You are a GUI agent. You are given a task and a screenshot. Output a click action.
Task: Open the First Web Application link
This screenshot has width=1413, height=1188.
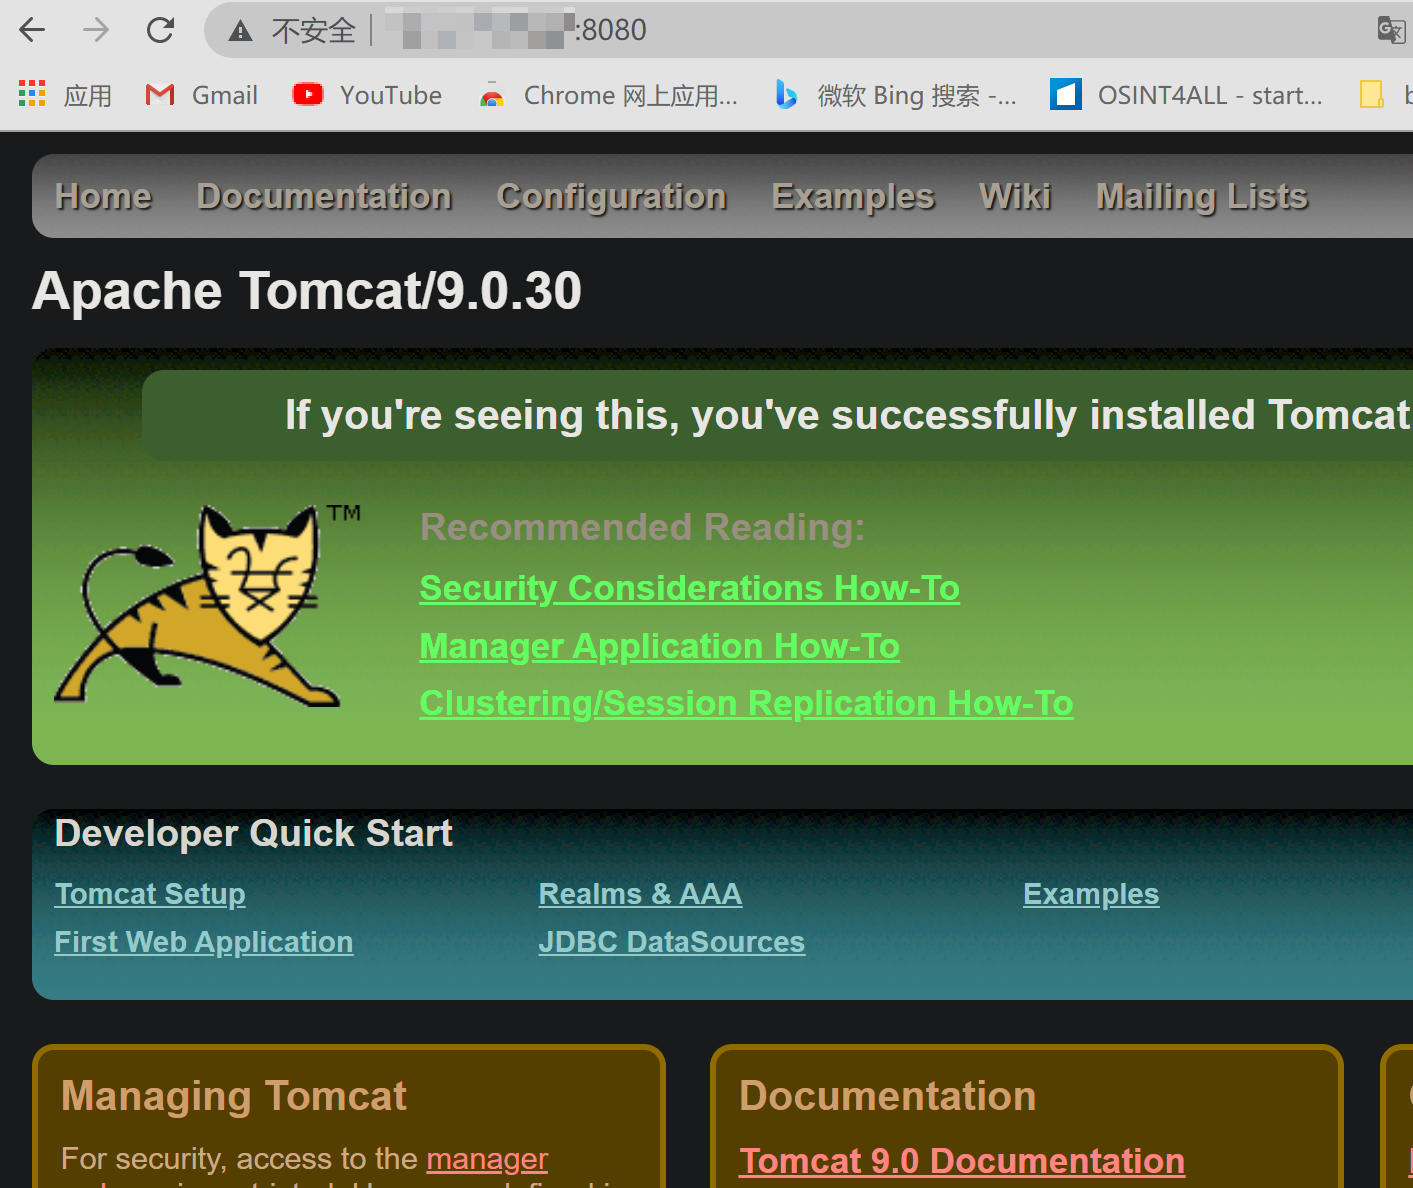204,942
